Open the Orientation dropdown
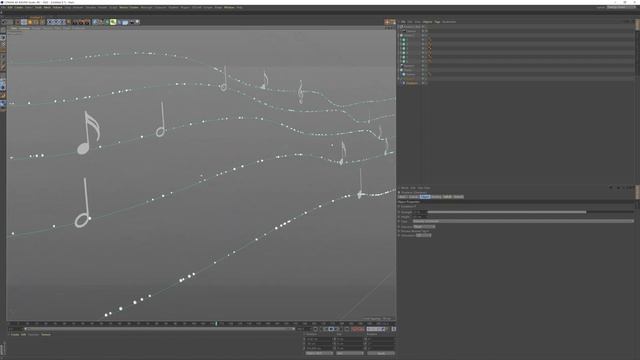 click(424, 227)
